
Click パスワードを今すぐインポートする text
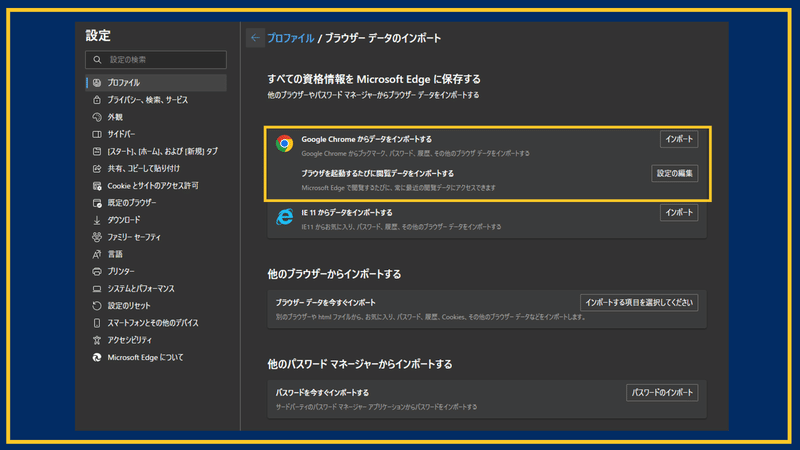tap(322, 393)
